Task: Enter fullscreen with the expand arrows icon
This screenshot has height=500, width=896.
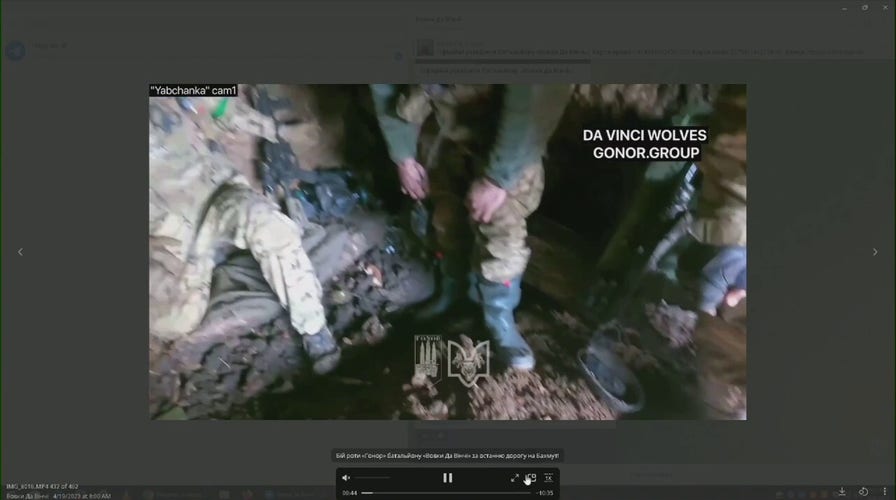Action: 514,478
